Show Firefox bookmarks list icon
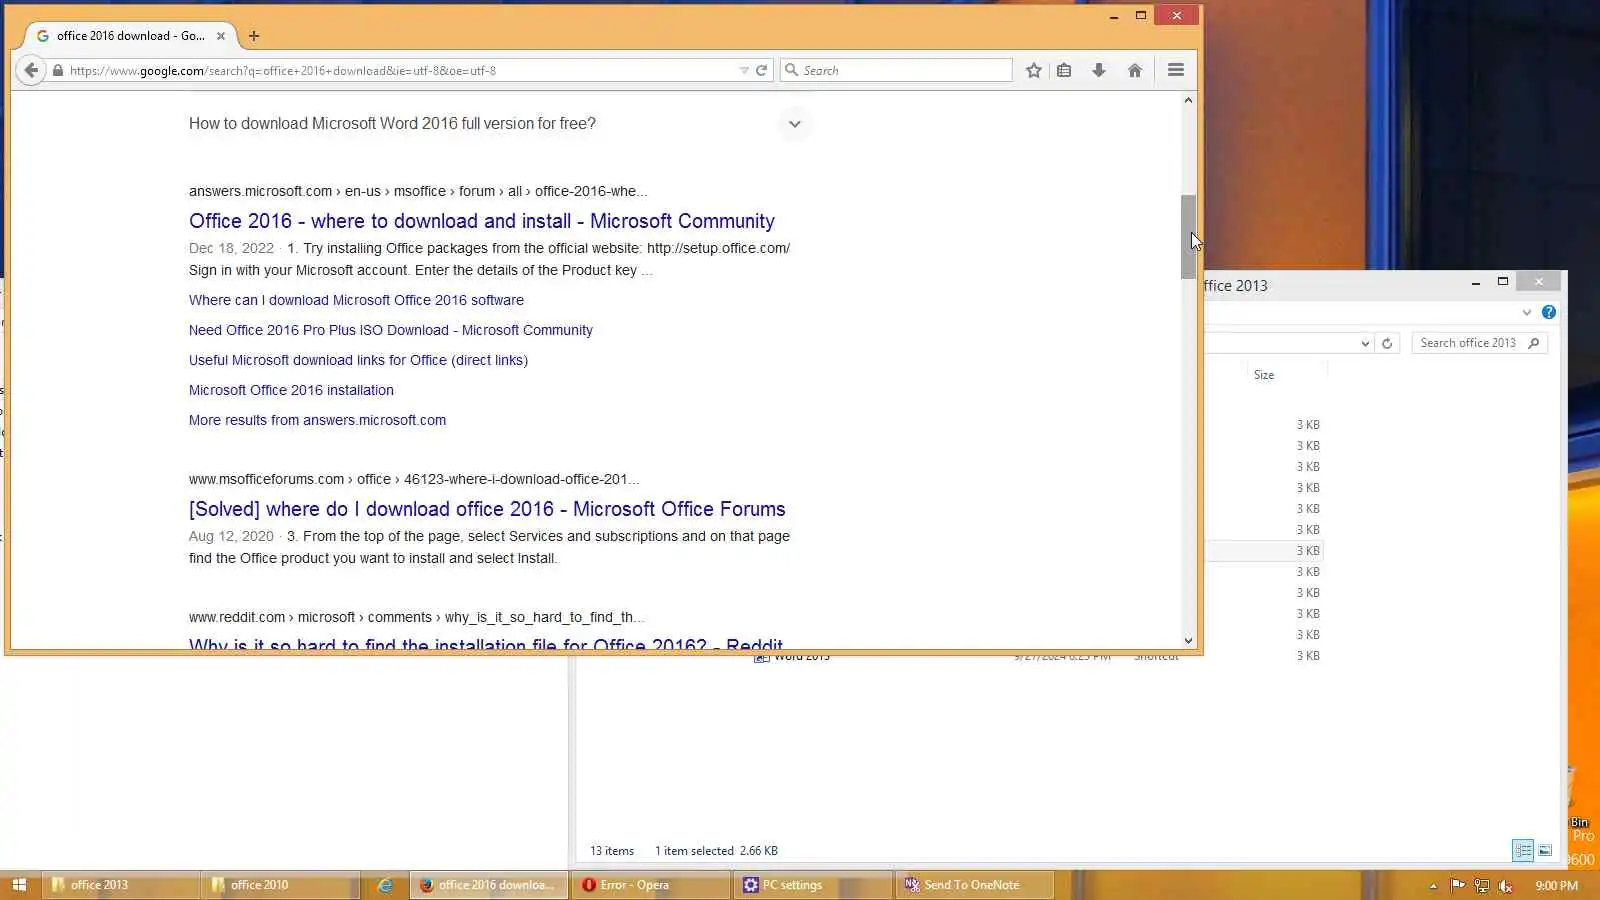The height and width of the screenshot is (900, 1600). tap(1064, 70)
